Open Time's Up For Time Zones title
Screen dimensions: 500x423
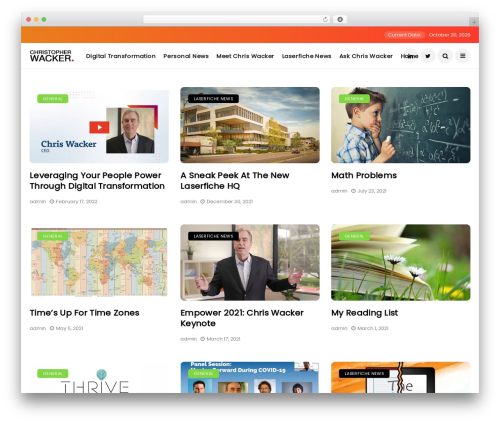click(x=84, y=313)
